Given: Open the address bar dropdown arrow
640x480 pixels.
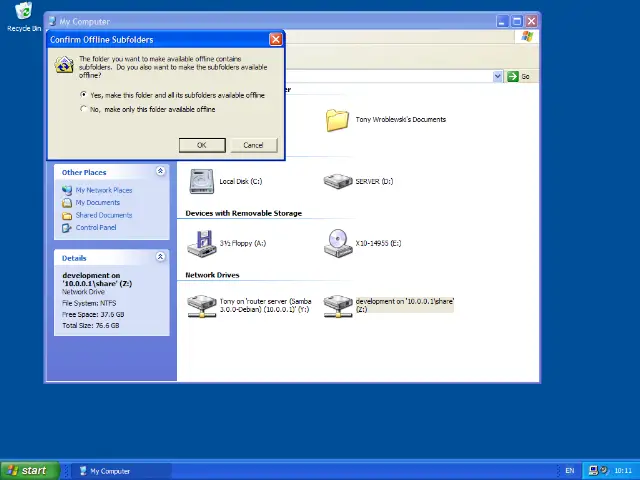Looking at the screenshot, I should coord(497,76).
